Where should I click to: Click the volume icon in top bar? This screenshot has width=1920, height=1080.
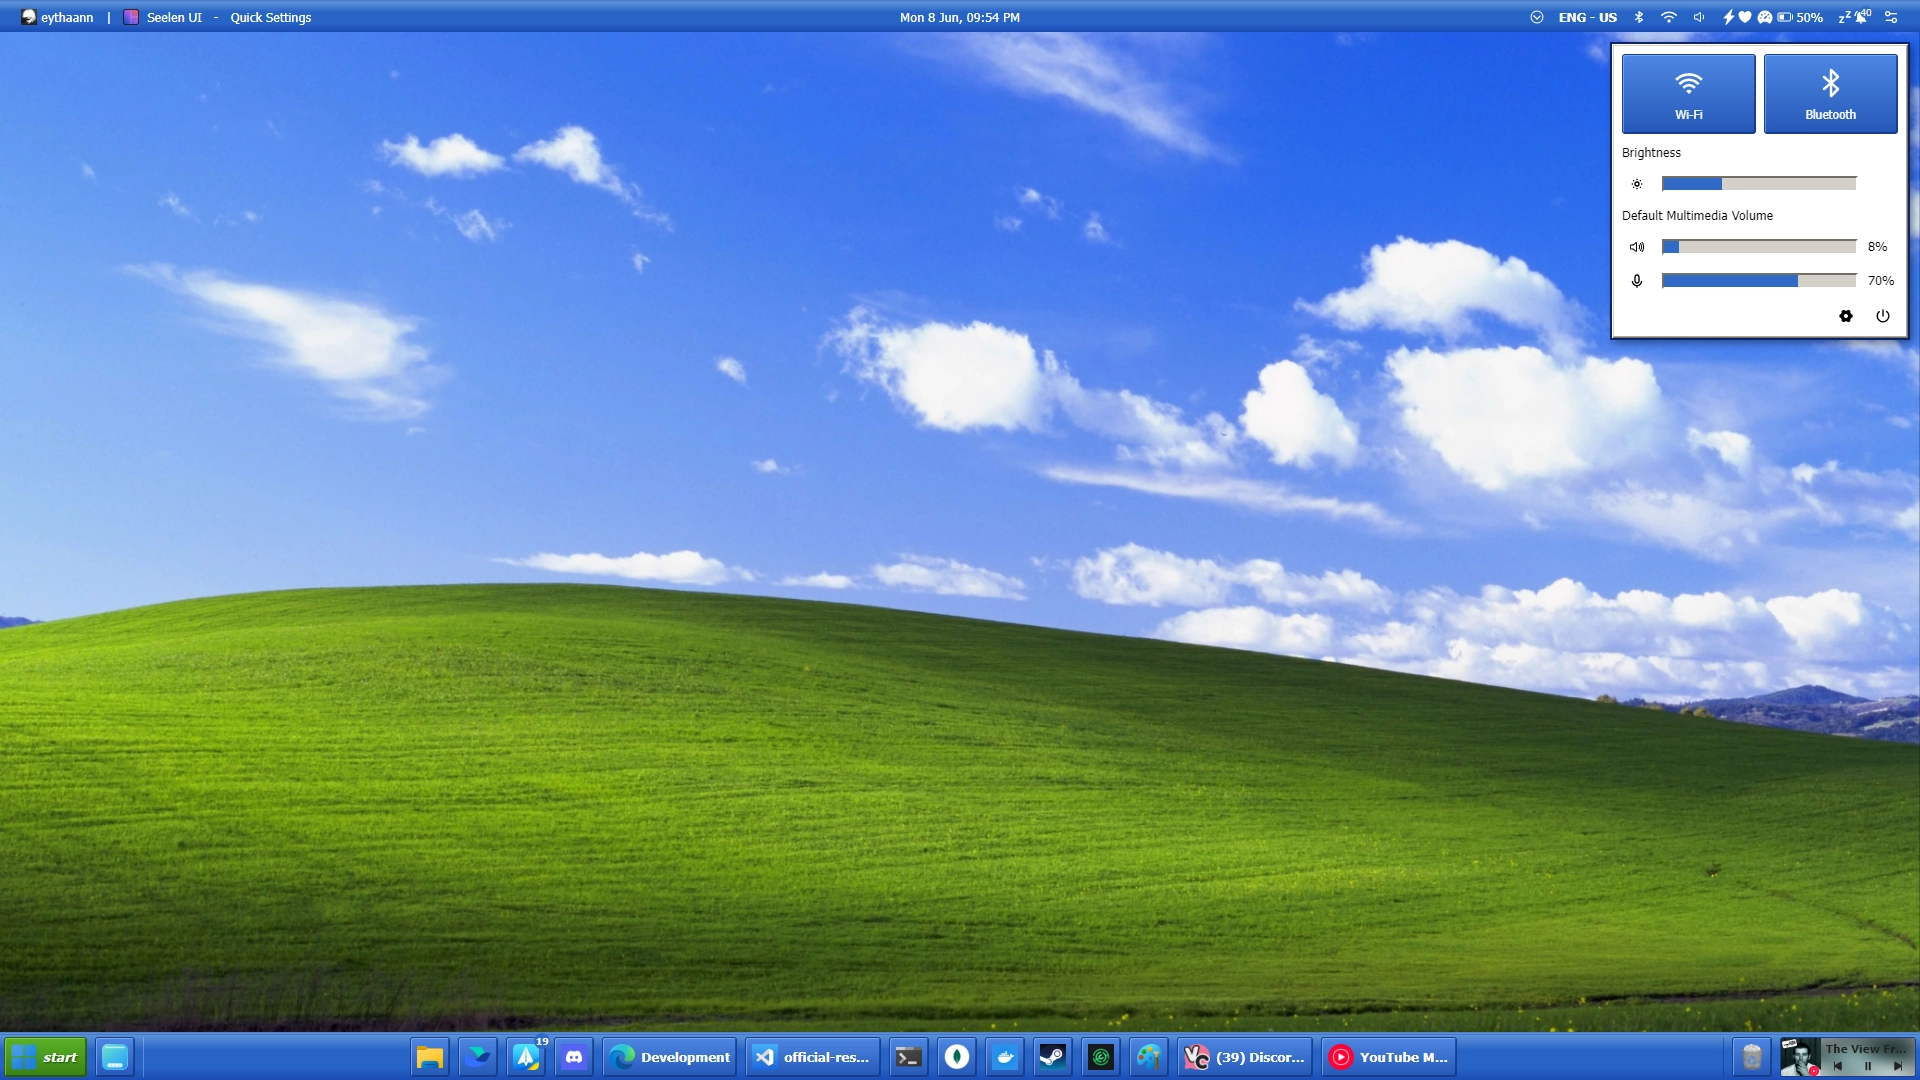coord(1699,17)
